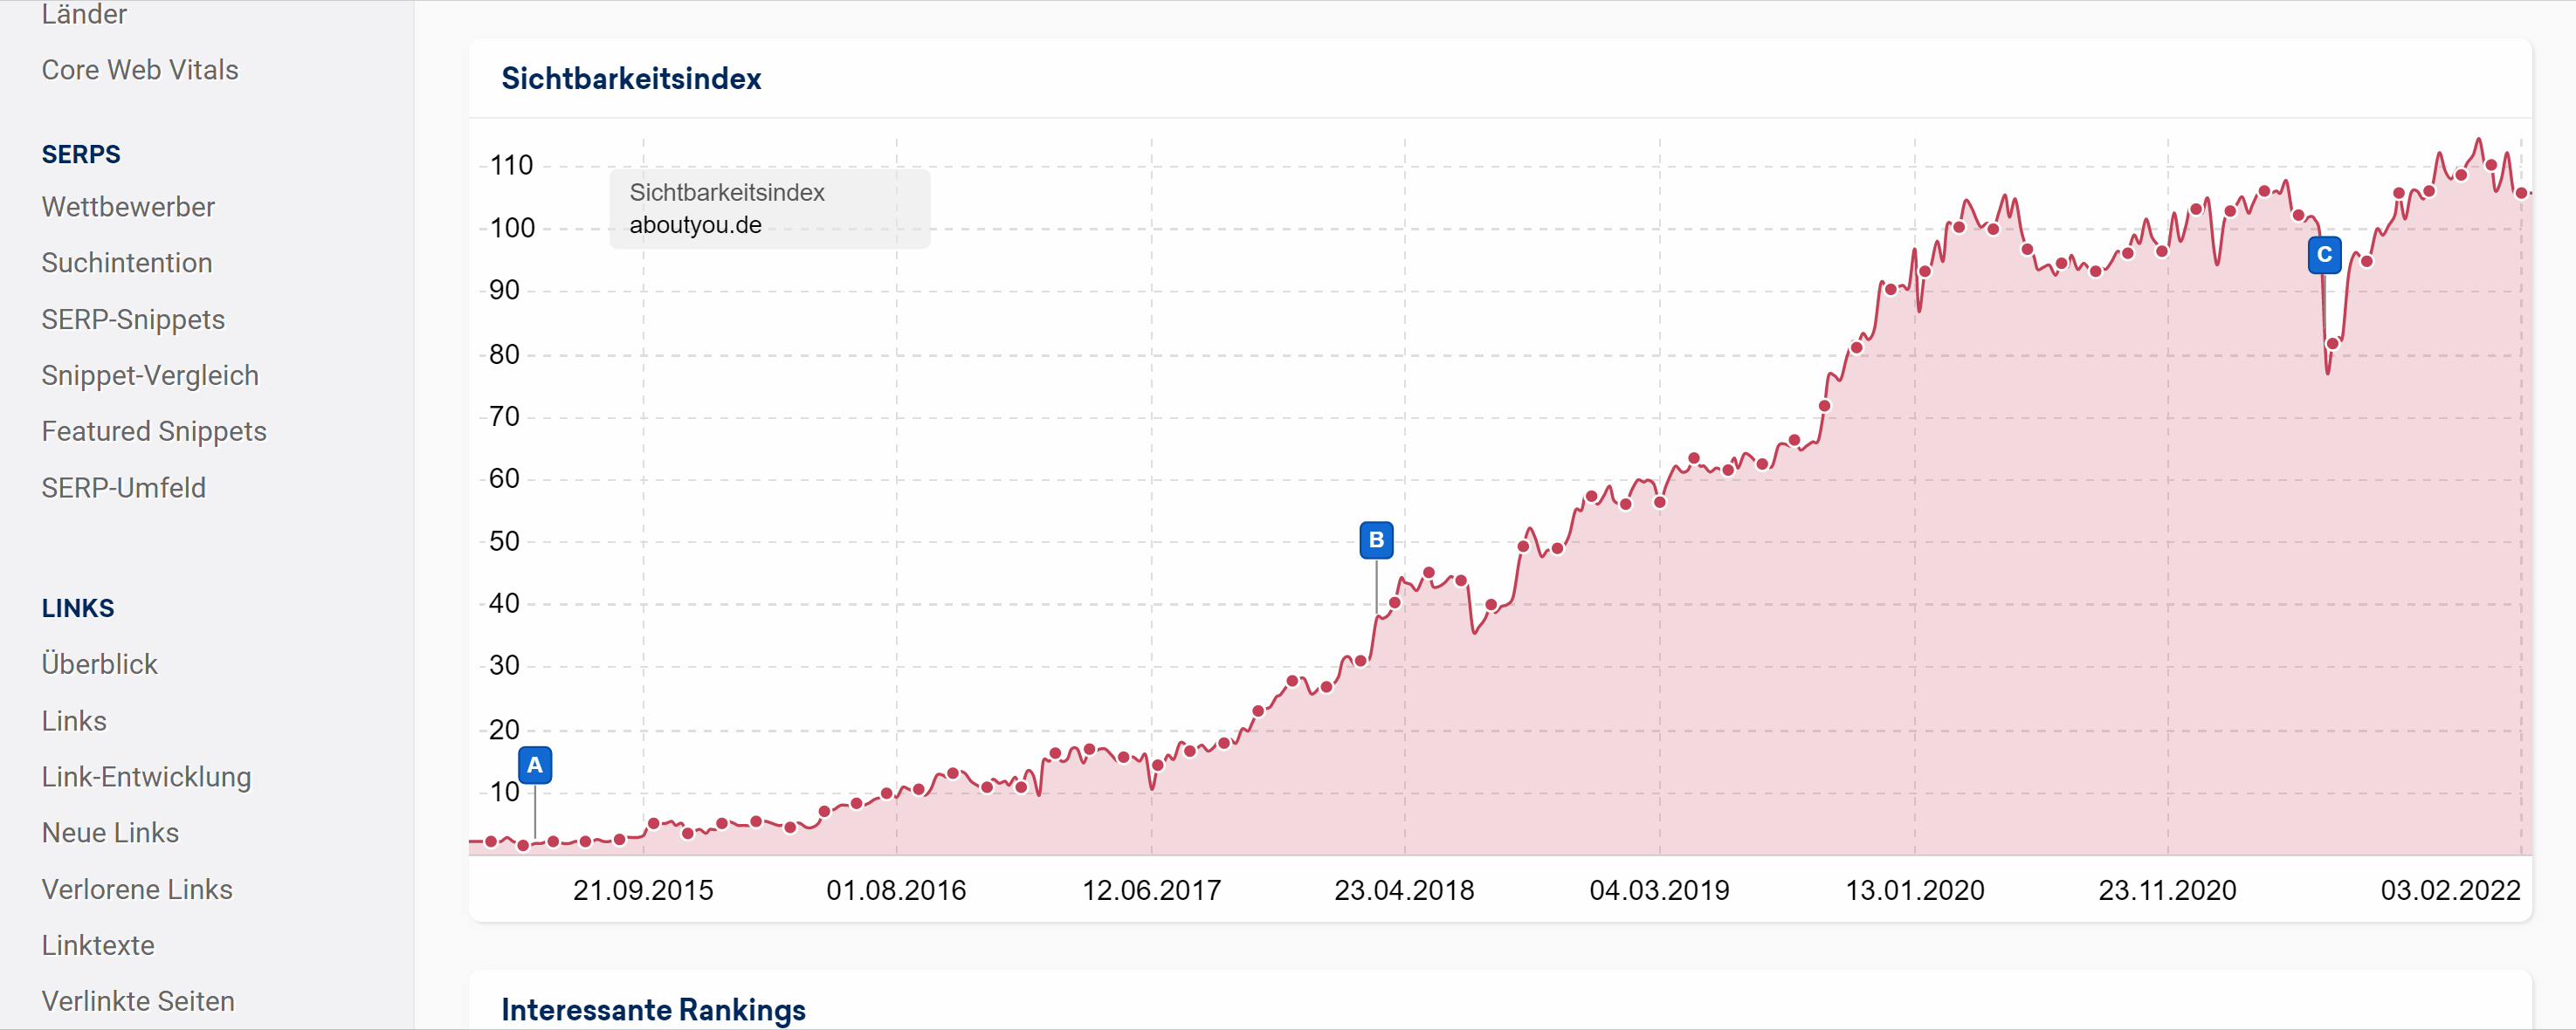Click event pin C on chart

[2324, 255]
